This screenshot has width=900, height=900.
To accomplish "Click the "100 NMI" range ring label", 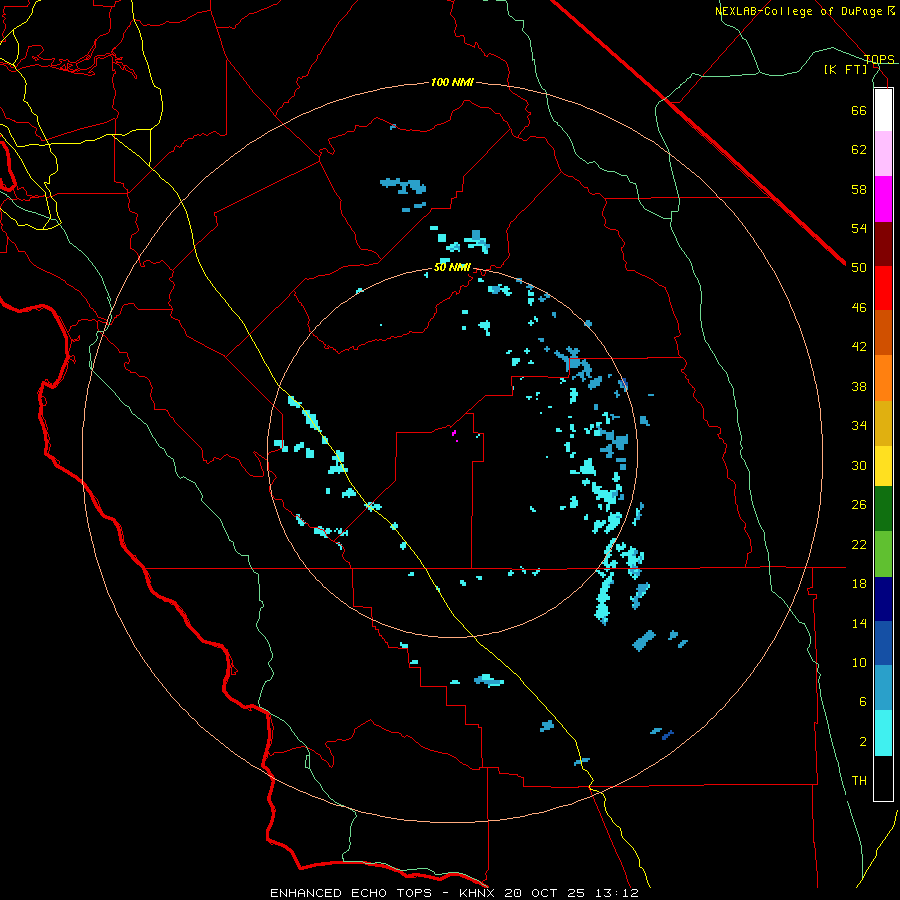I will (x=452, y=82).
